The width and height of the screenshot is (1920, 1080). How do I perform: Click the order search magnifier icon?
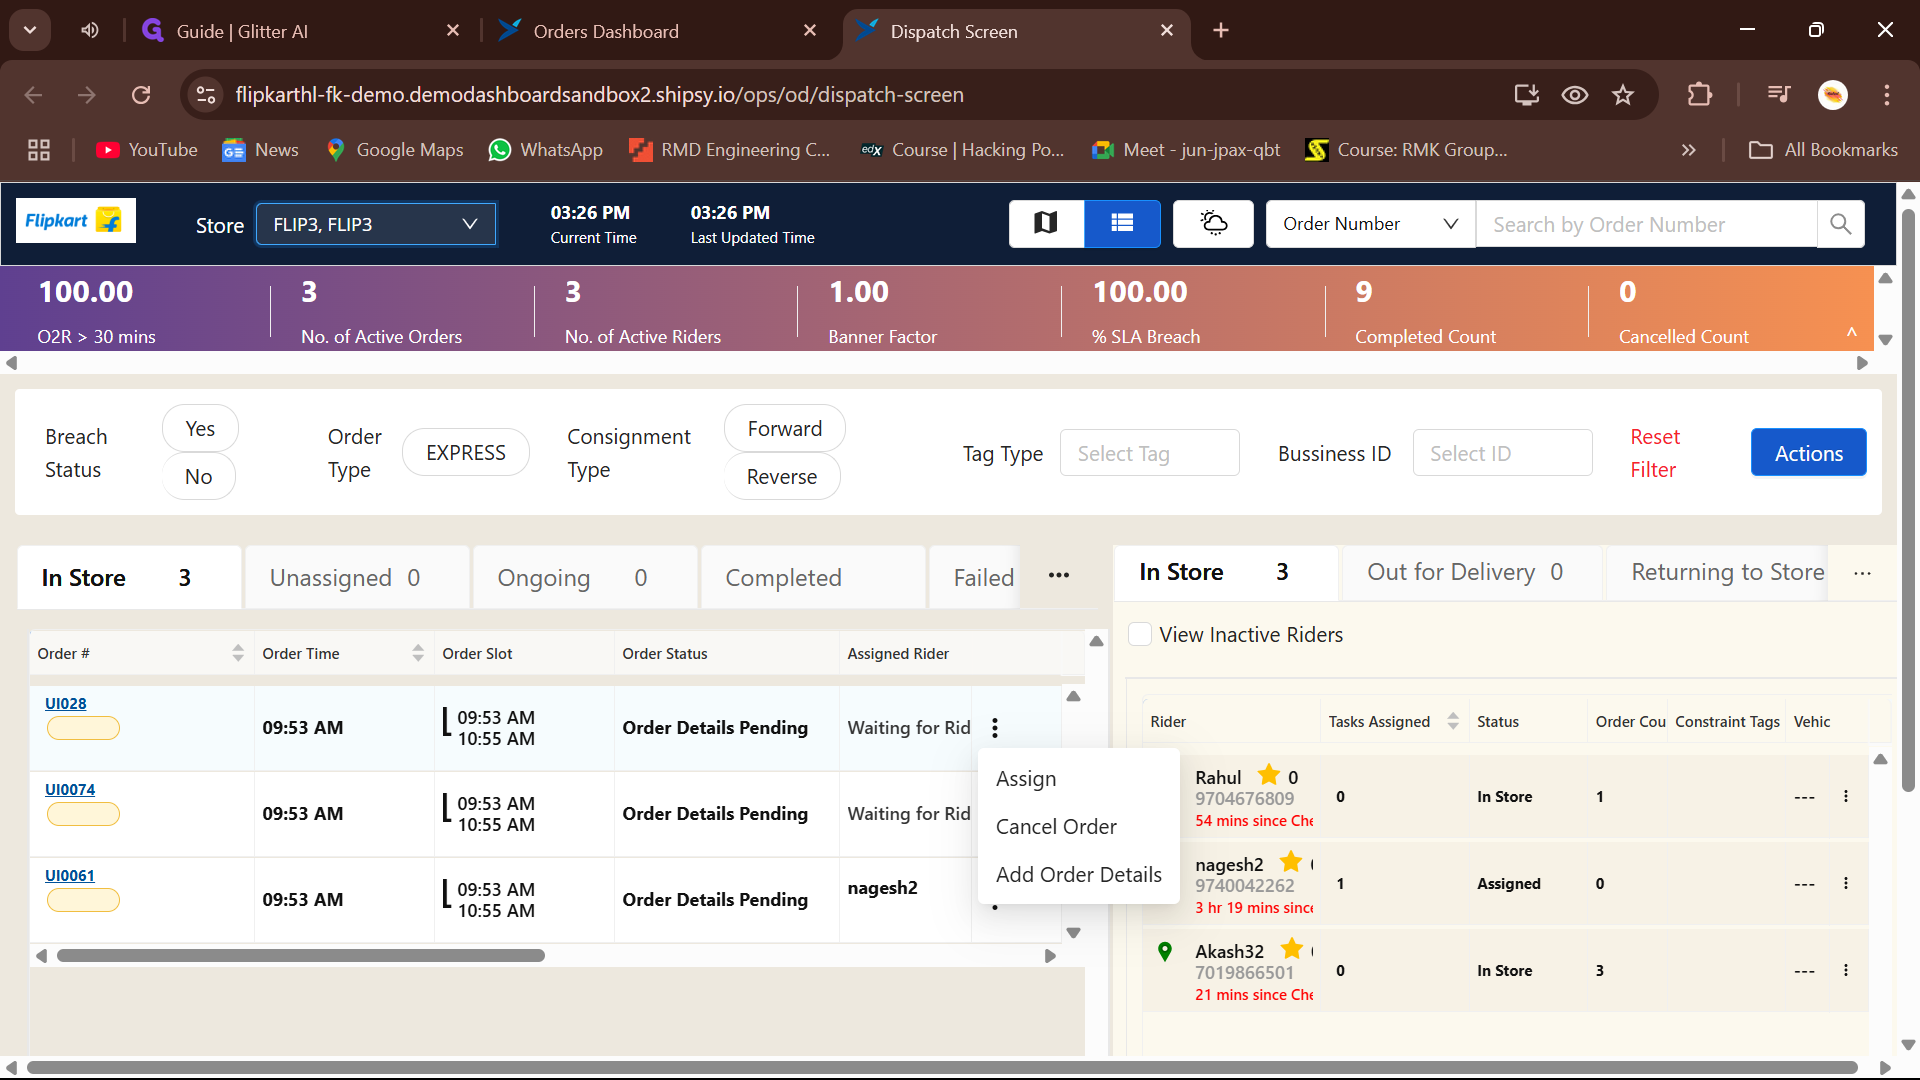1840,224
